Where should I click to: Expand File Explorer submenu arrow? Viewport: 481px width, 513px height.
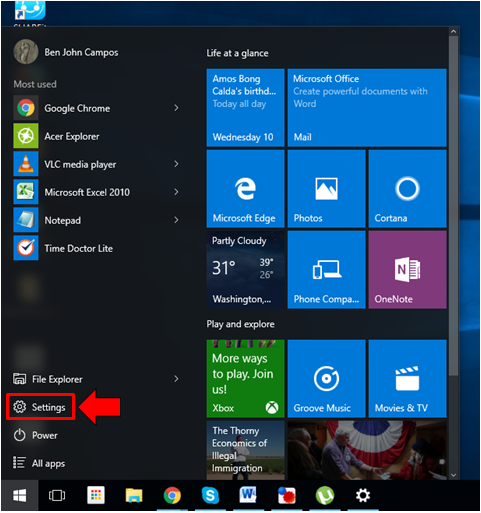coord(176,379)
